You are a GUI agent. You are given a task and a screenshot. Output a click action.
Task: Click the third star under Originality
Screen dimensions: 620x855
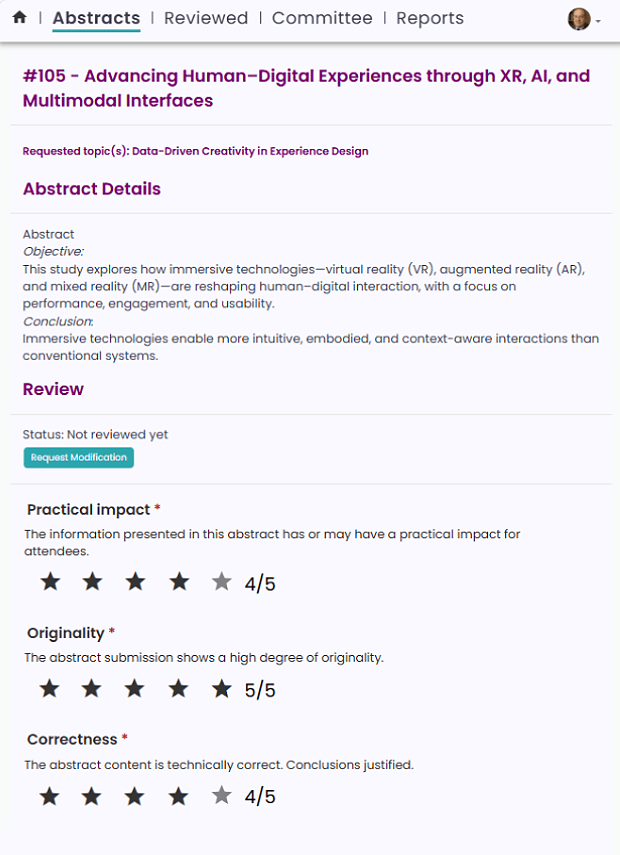pyautogui.click(x=135, y=688)
